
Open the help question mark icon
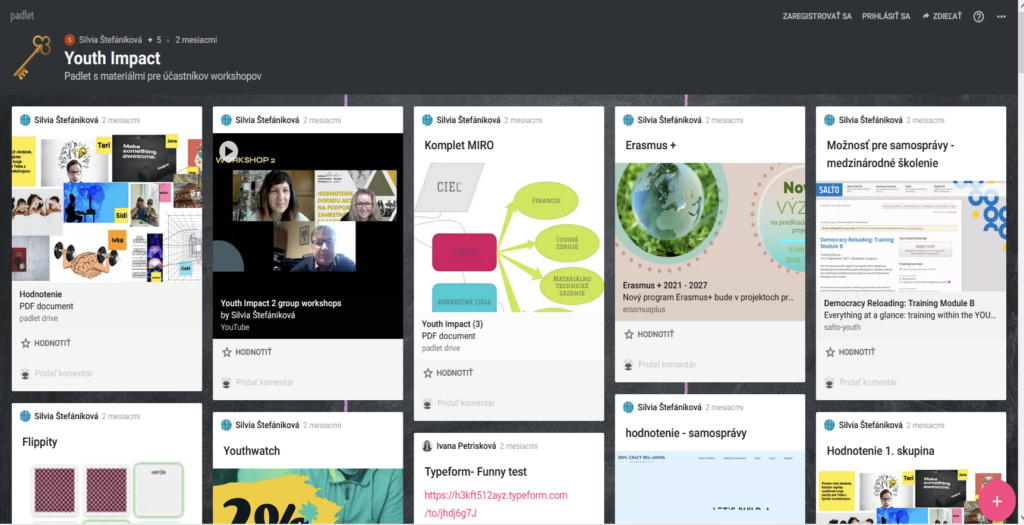978,17
